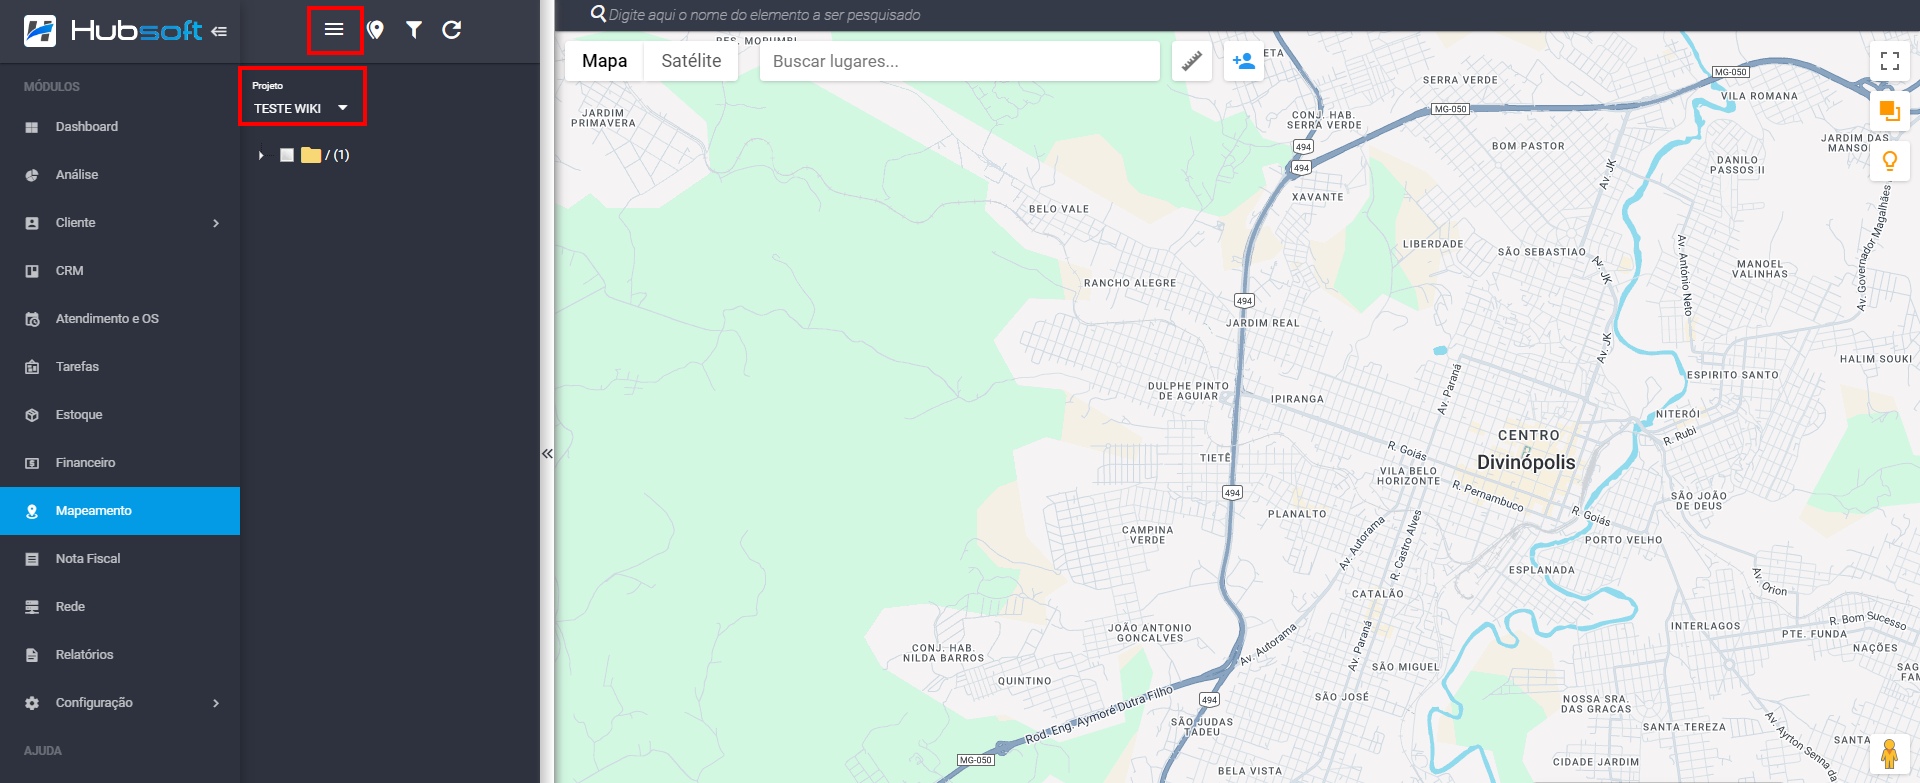Click the Tarefas calendar icon
Screen dimensions: 1920x783
pyautogui.click(x=32, y=367)
